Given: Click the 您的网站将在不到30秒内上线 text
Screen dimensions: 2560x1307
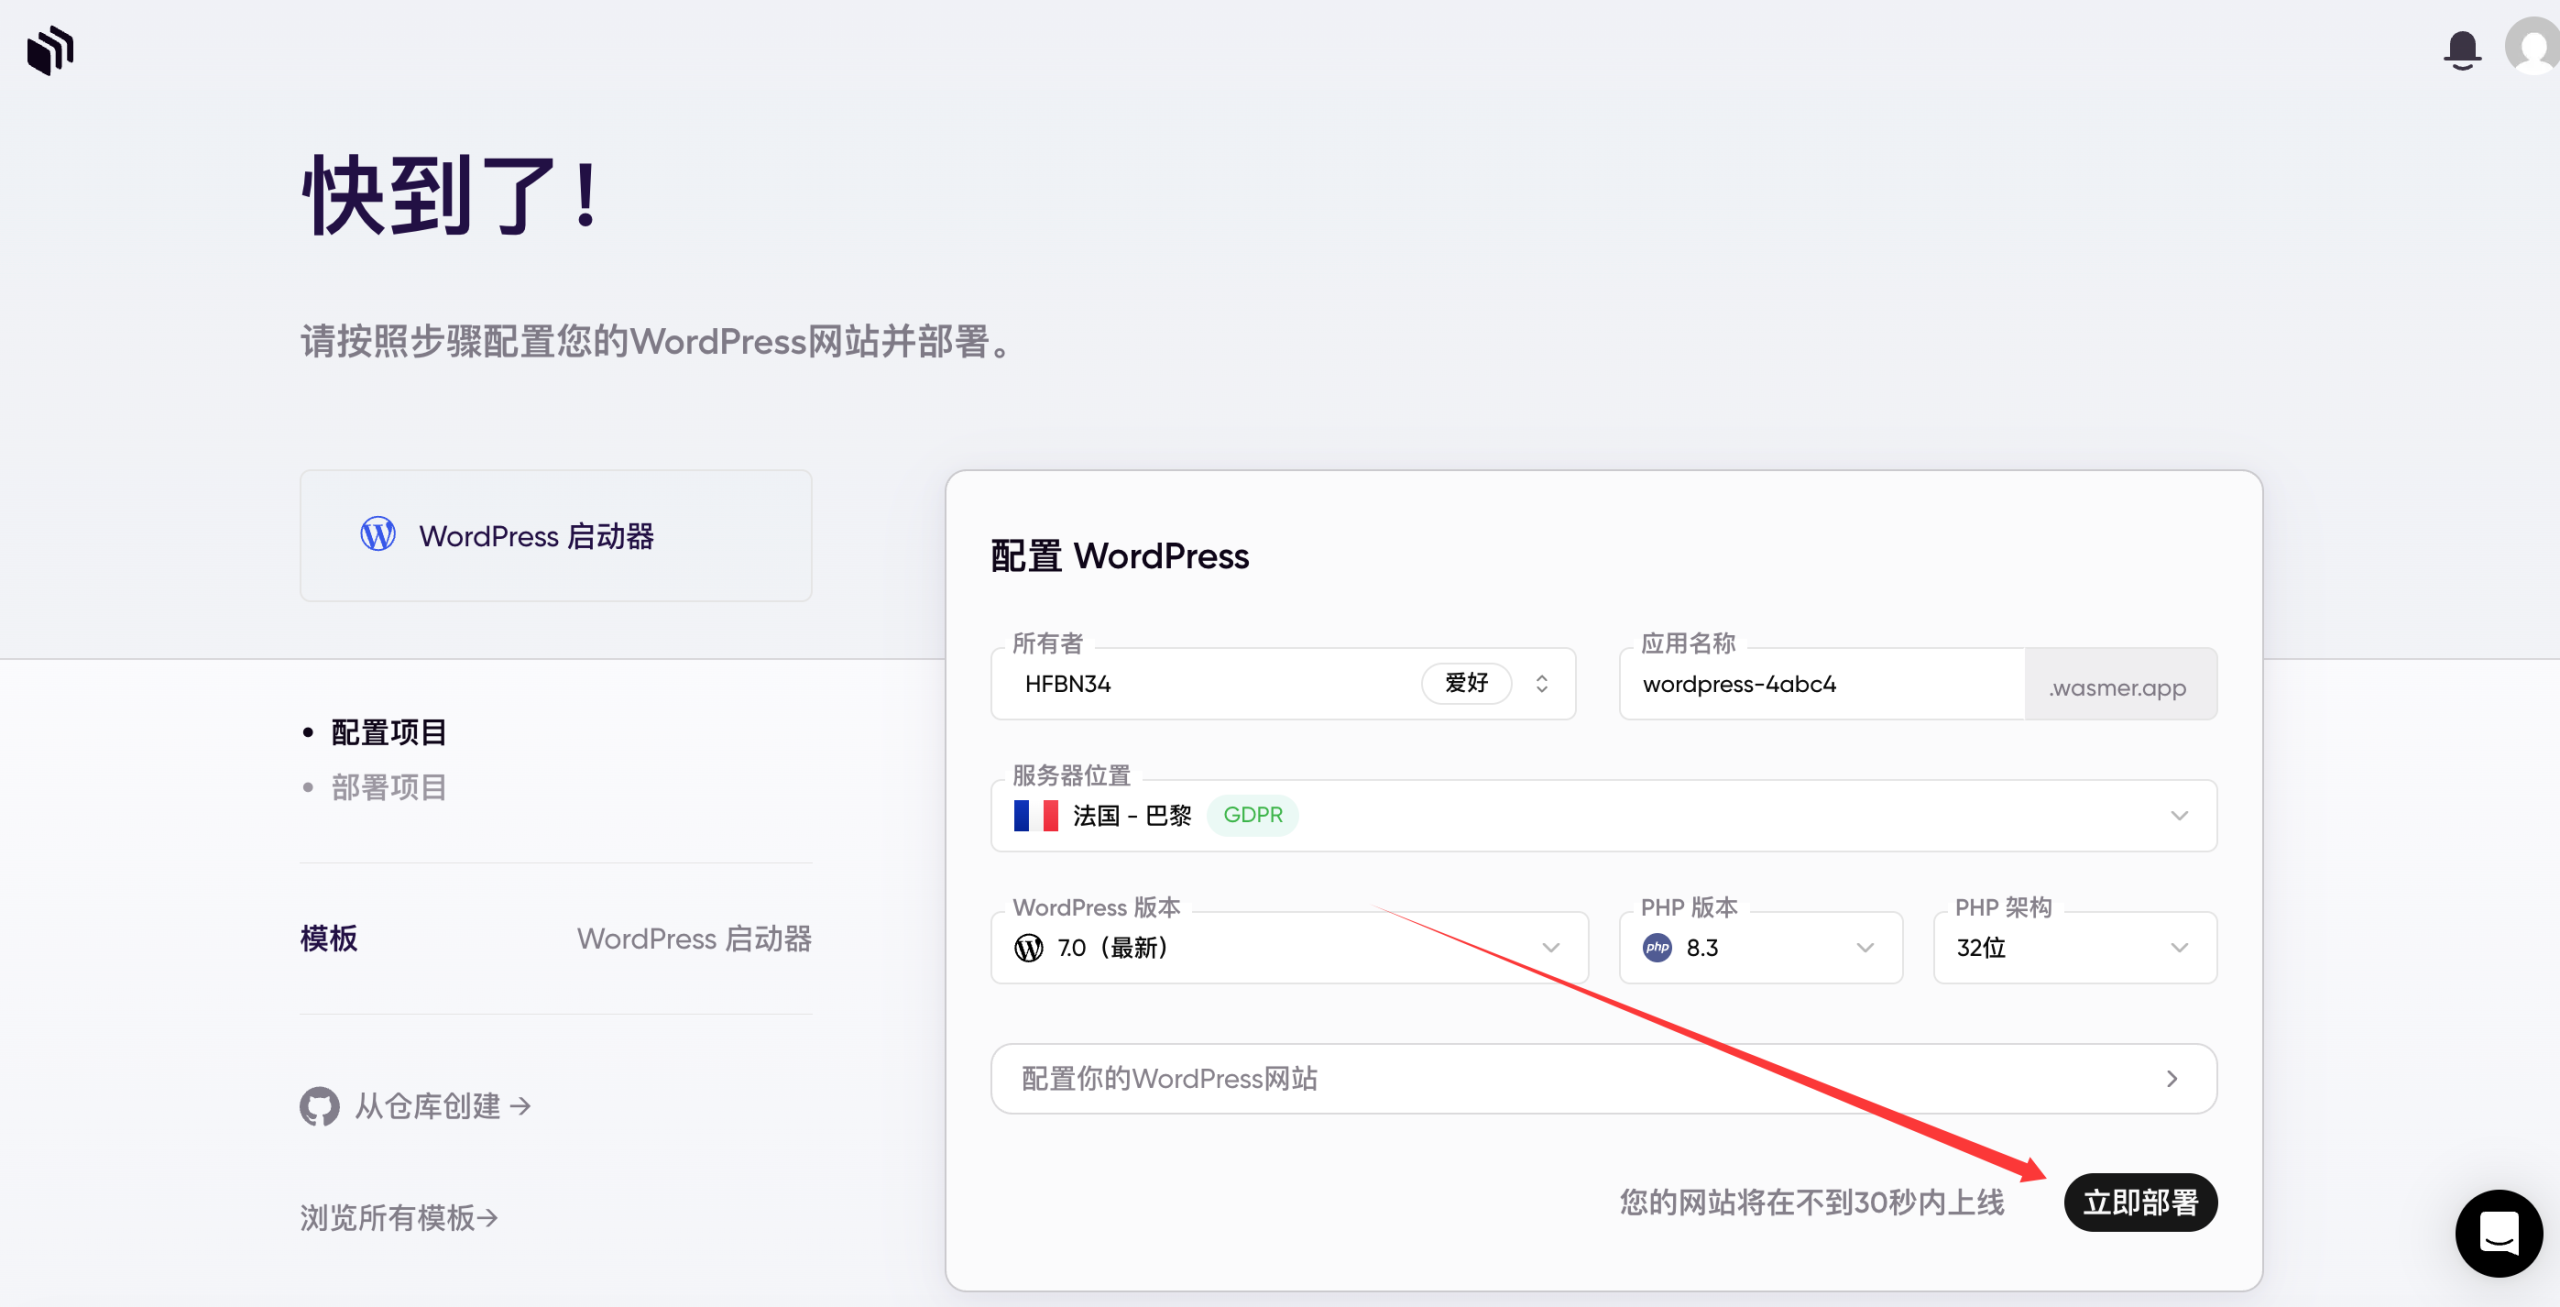Looking at the screenshot, I should (x=1812, y=1202).
